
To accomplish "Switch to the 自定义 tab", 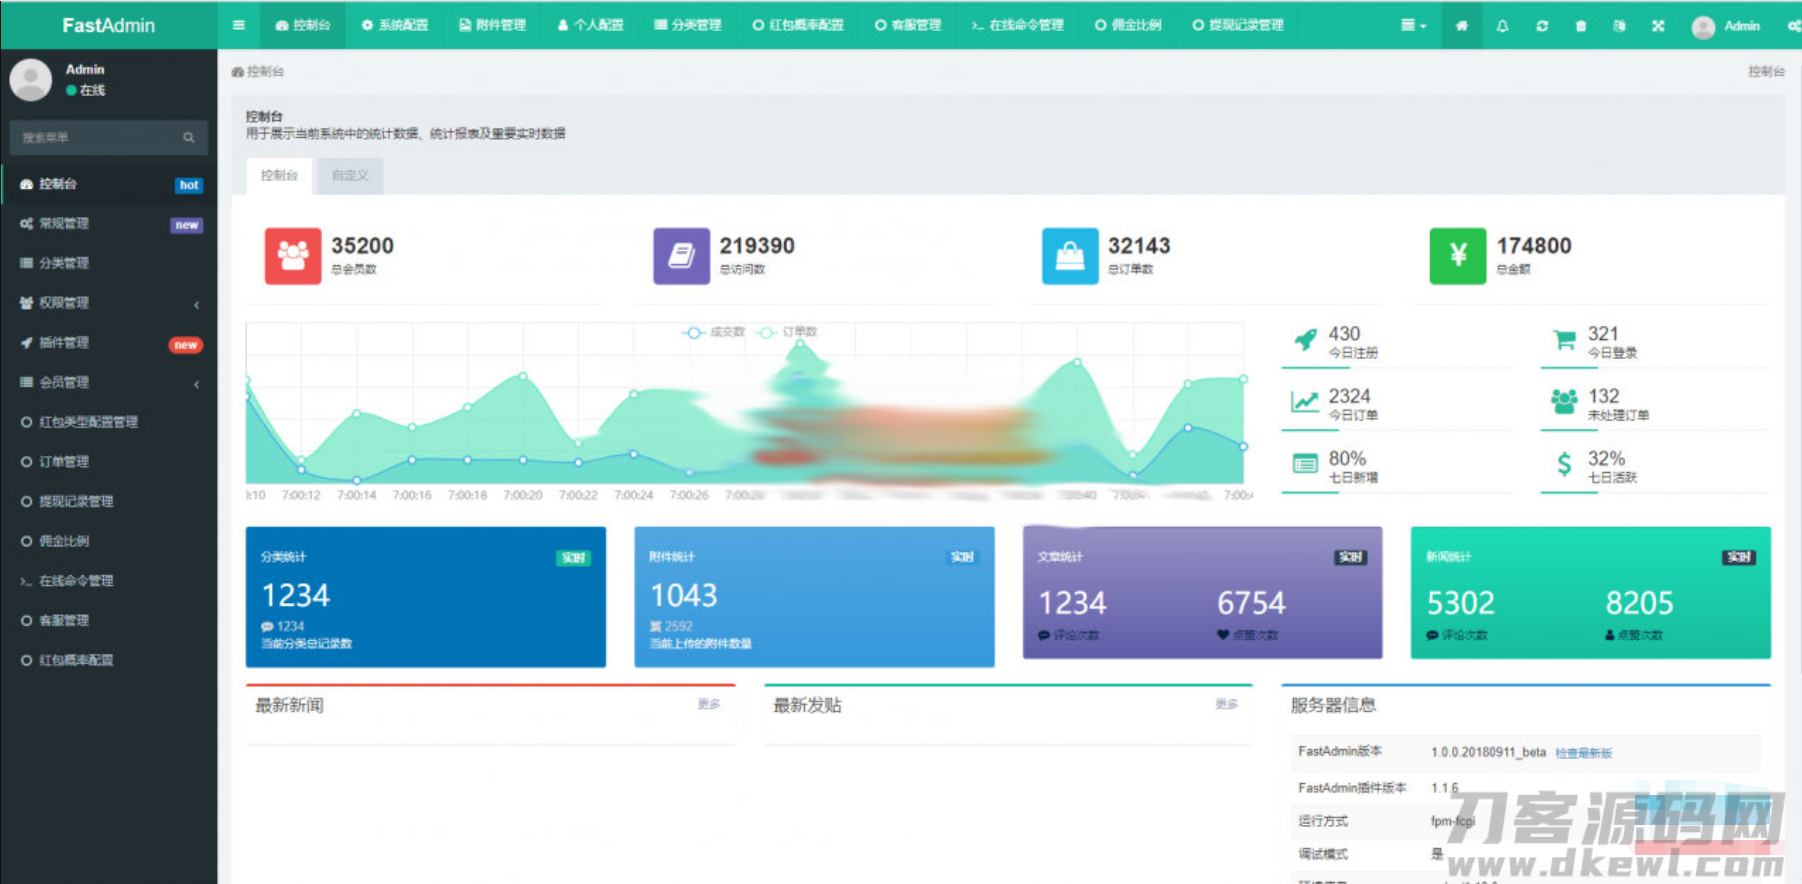I will pyautogui.click(x=350, y=176).
